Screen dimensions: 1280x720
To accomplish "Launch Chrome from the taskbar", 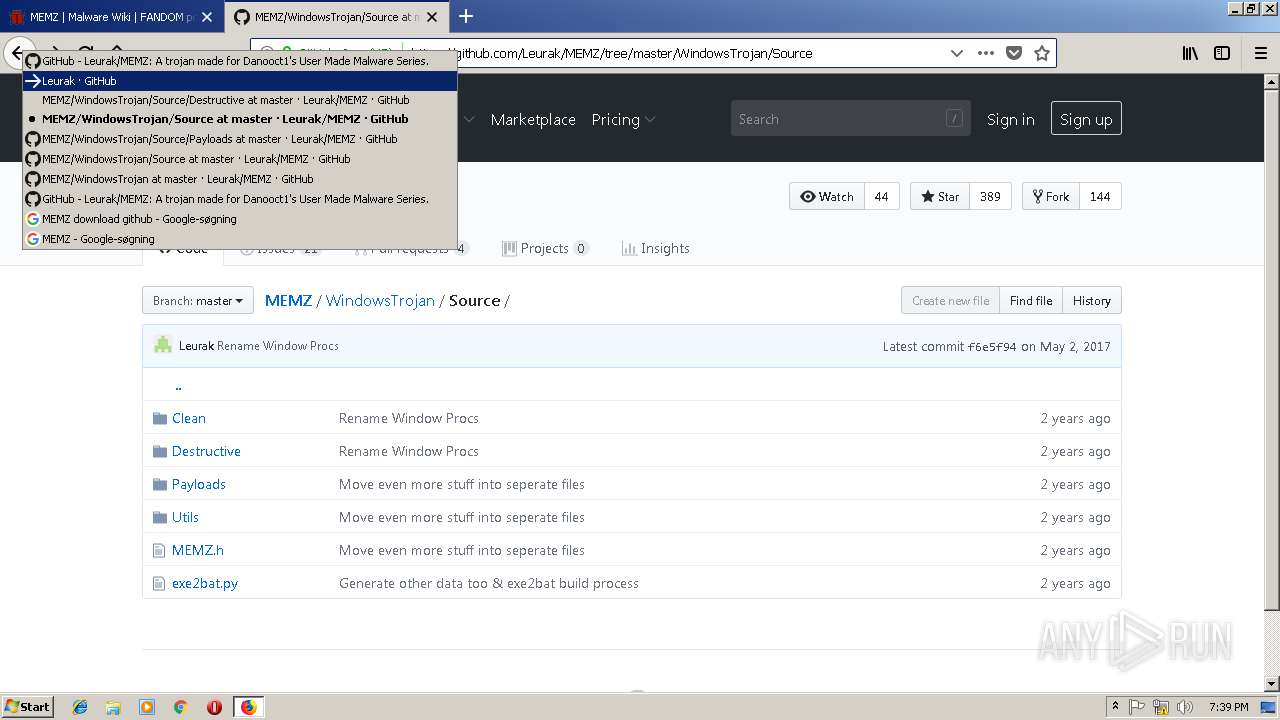I will (x=180, y=707).
